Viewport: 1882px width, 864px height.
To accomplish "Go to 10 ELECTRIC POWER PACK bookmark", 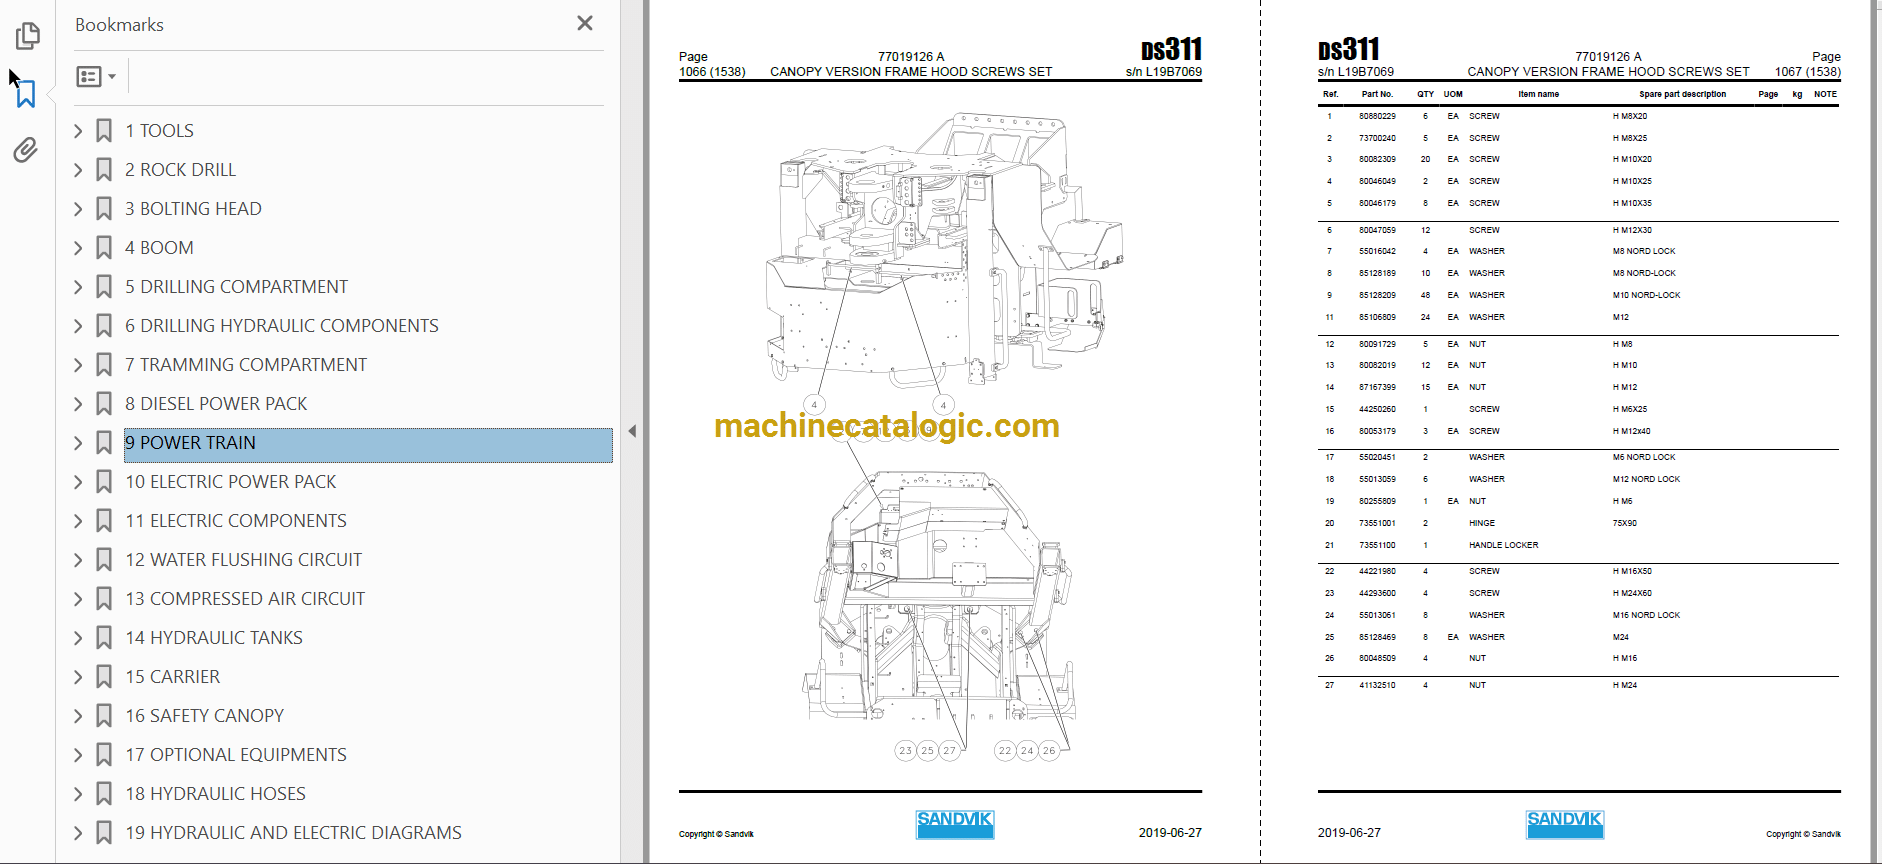I will coord(230,482).
